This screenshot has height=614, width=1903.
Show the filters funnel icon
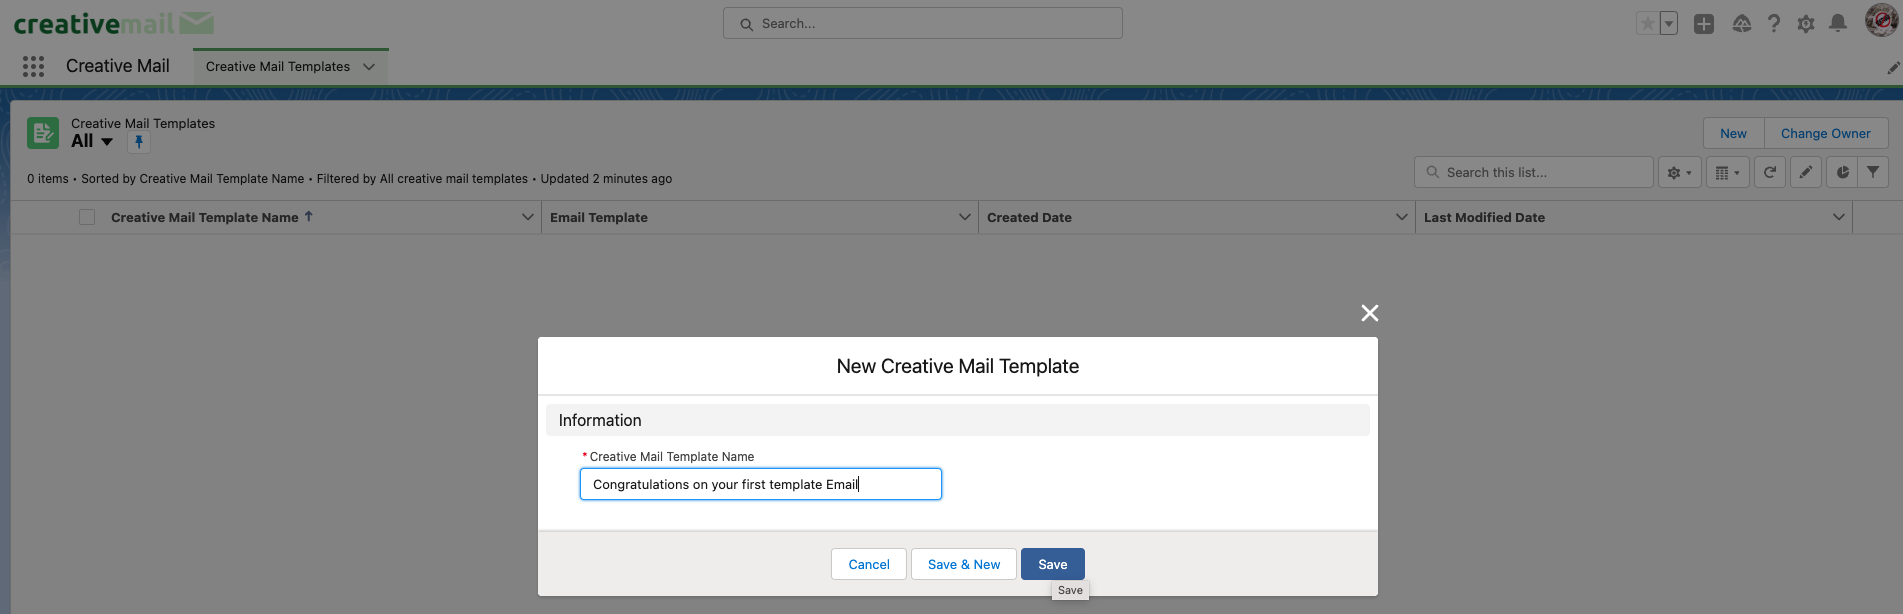click(1873, 172)
